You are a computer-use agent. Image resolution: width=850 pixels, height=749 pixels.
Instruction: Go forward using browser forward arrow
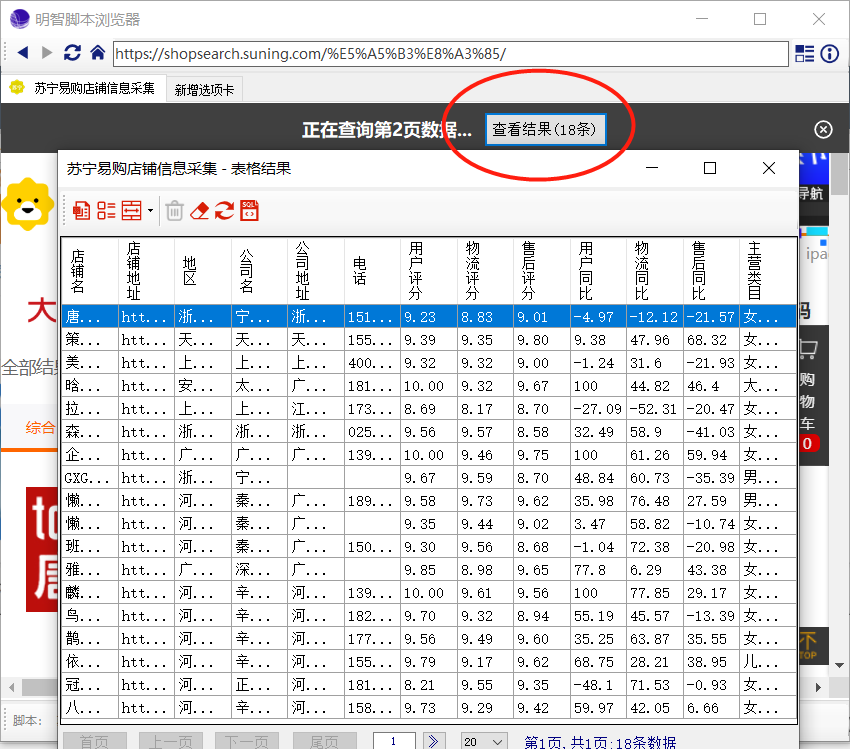(47, 53)
